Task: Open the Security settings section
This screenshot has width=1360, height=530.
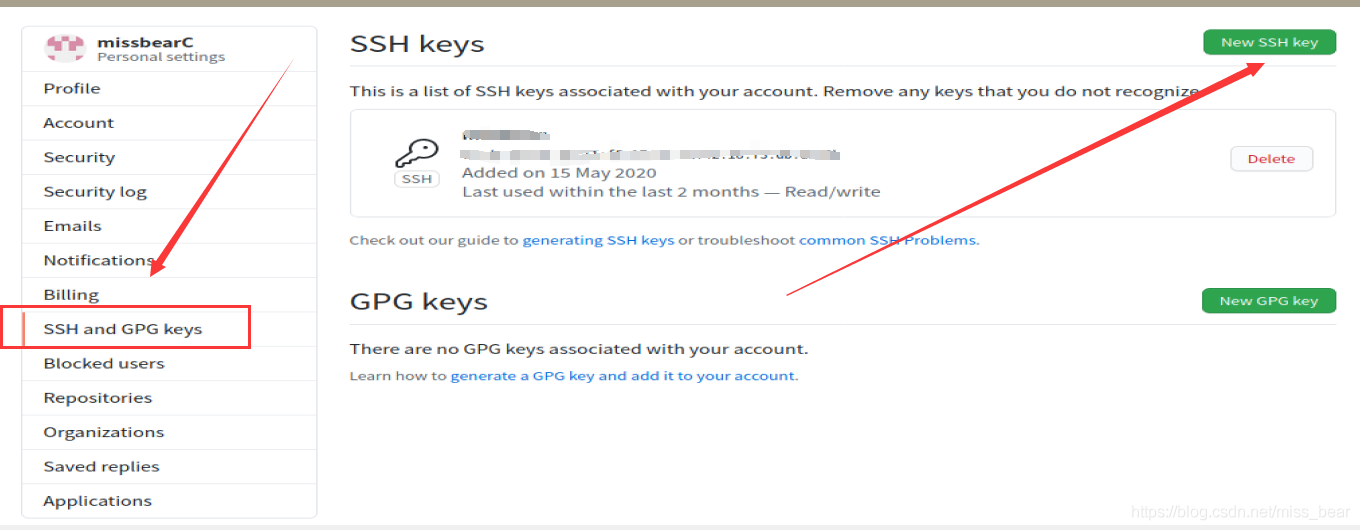Action: point(79,157)
